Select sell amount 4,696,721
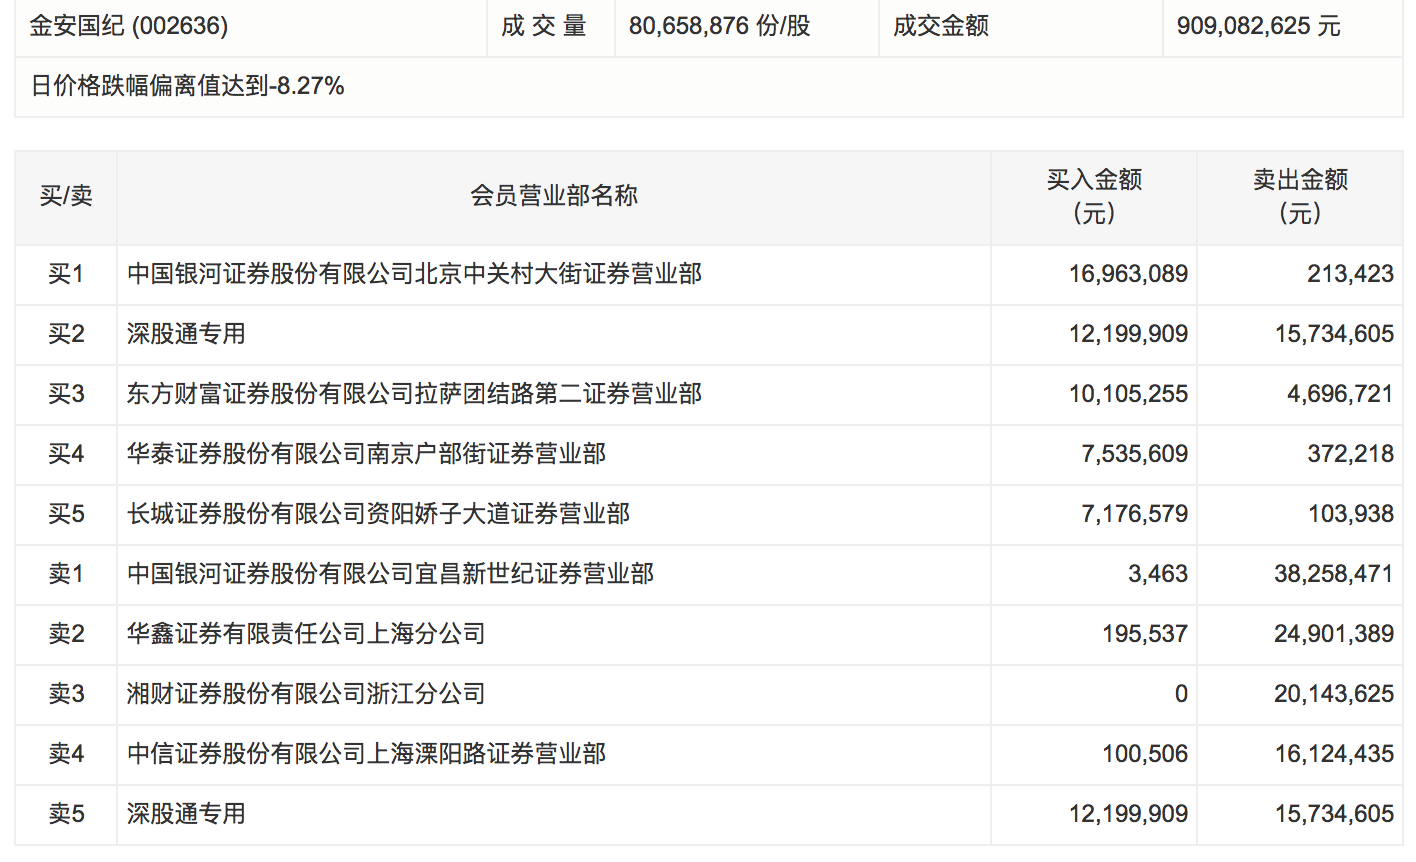The width and height of the screenshot is (1416, 862). coord(1341,394)
